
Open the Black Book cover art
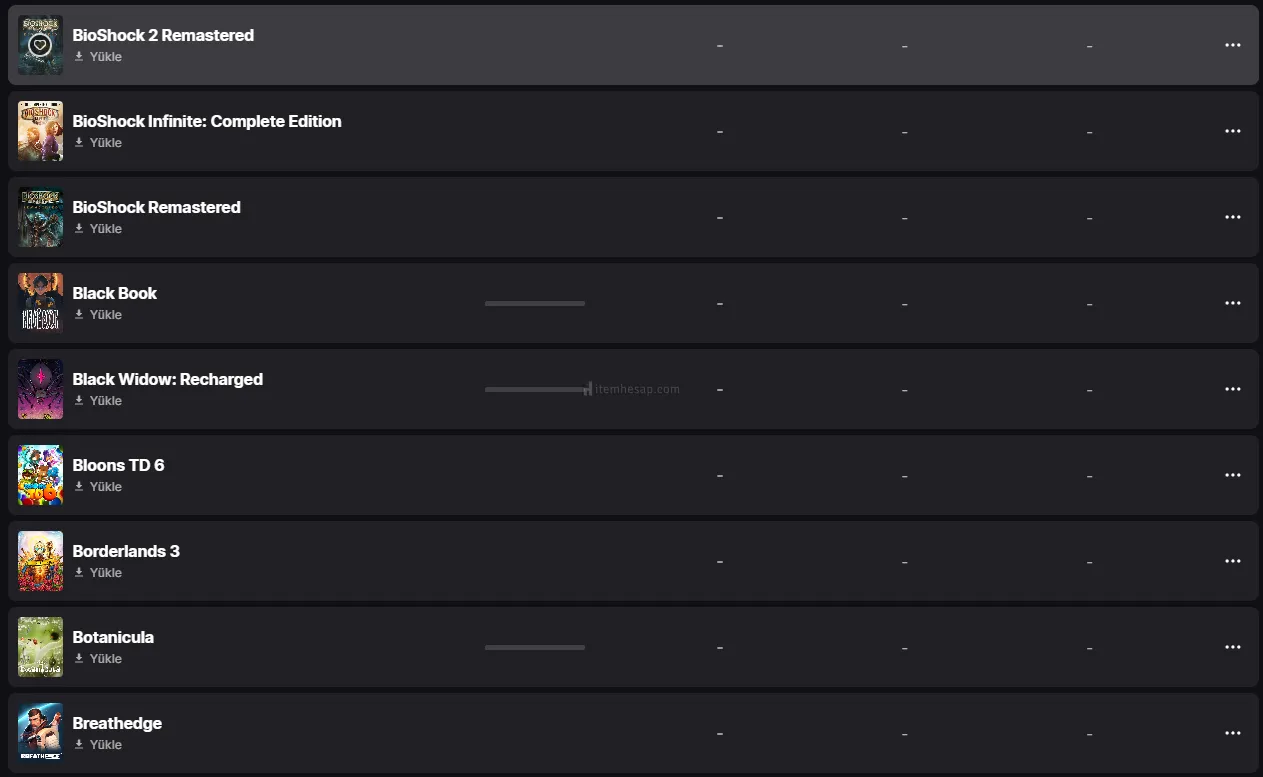[40, 303]
